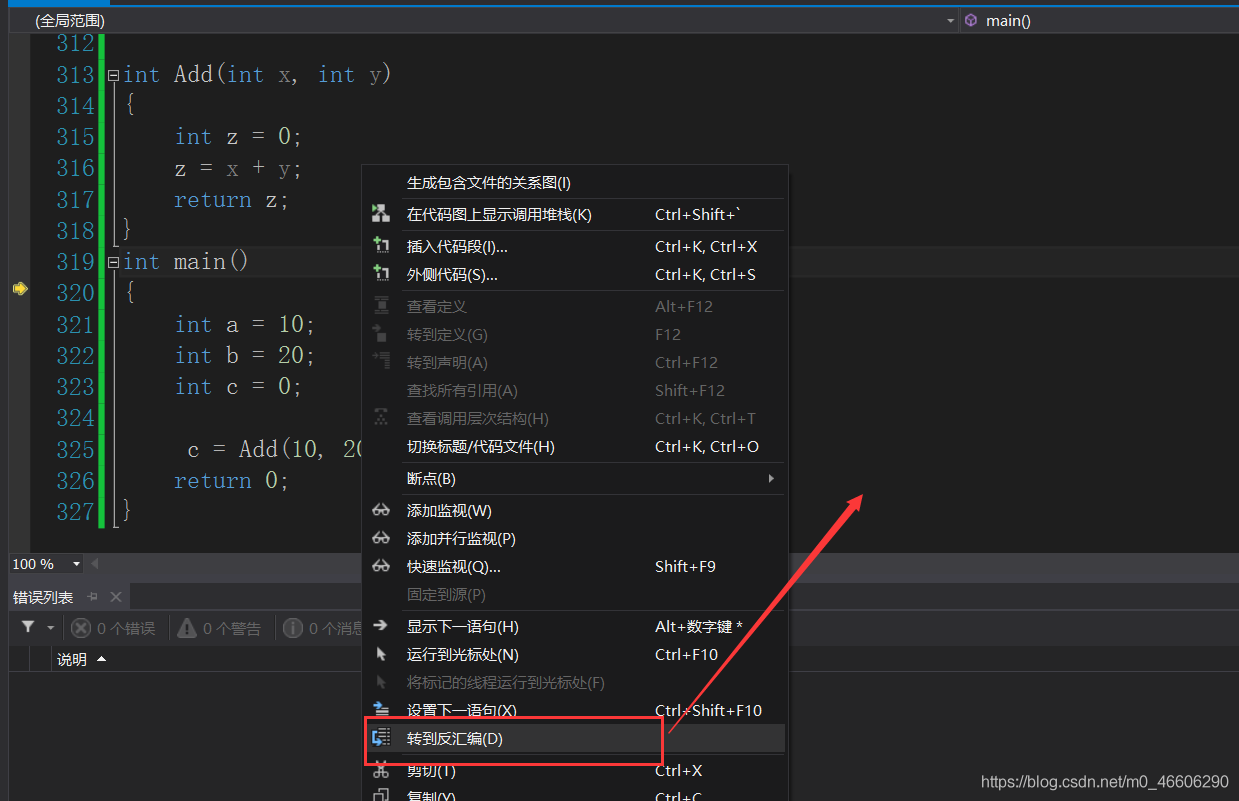This screenshot has height=801, width=1239.
Task: Click the Surround With (外侧代码) icon
Action: click(x=381, y=273)
